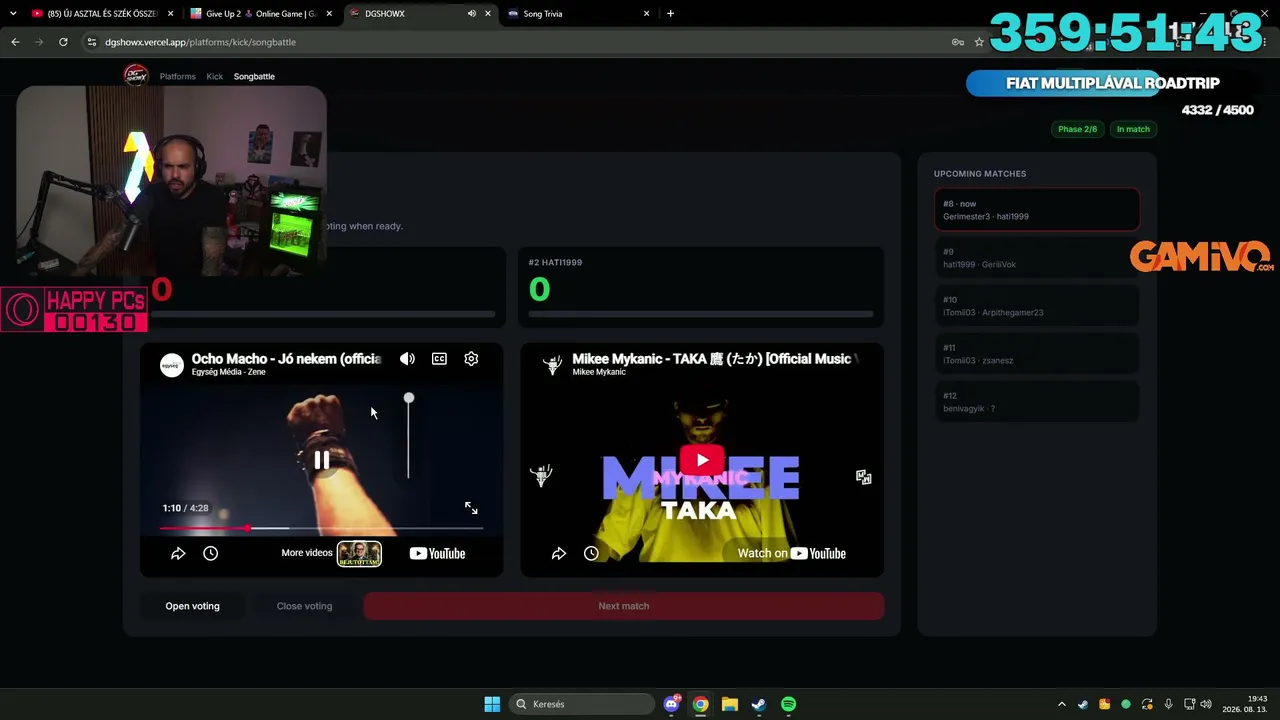Click the Open voting button
This screenshot has height=720, width=1280.
point(192,606)
